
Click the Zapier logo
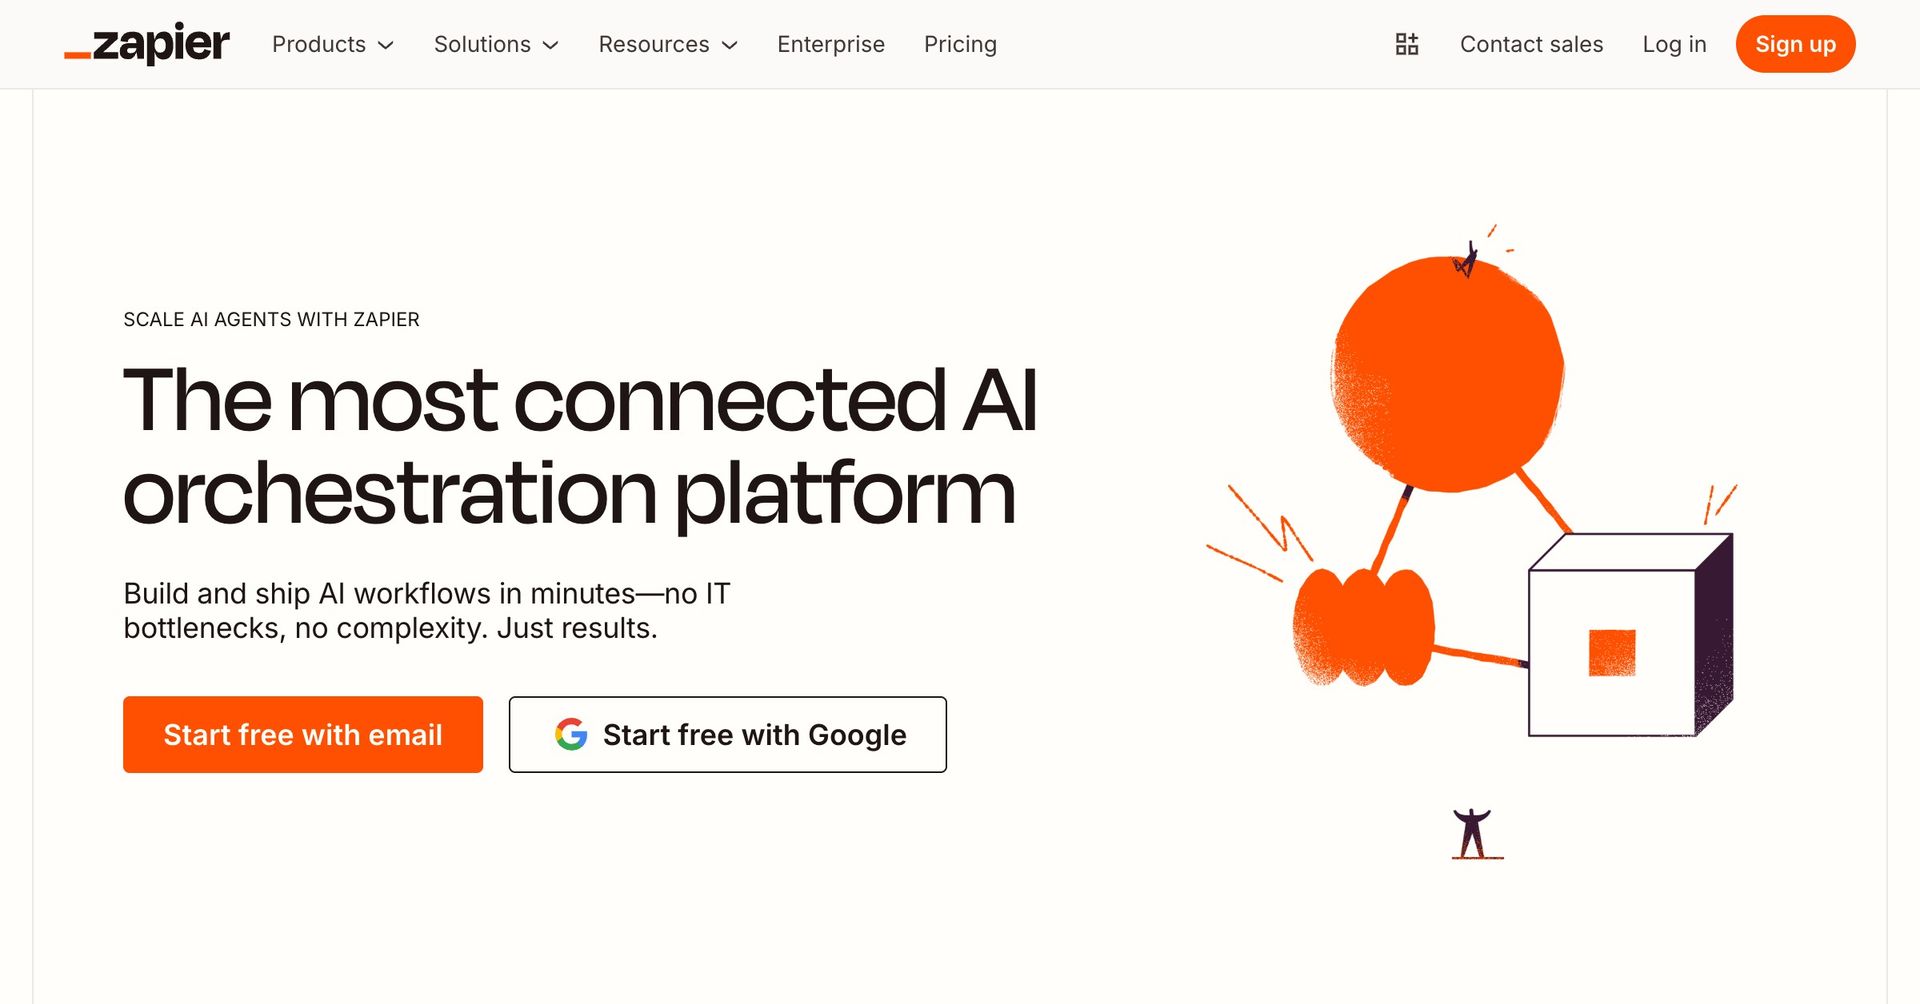point(146,44)
